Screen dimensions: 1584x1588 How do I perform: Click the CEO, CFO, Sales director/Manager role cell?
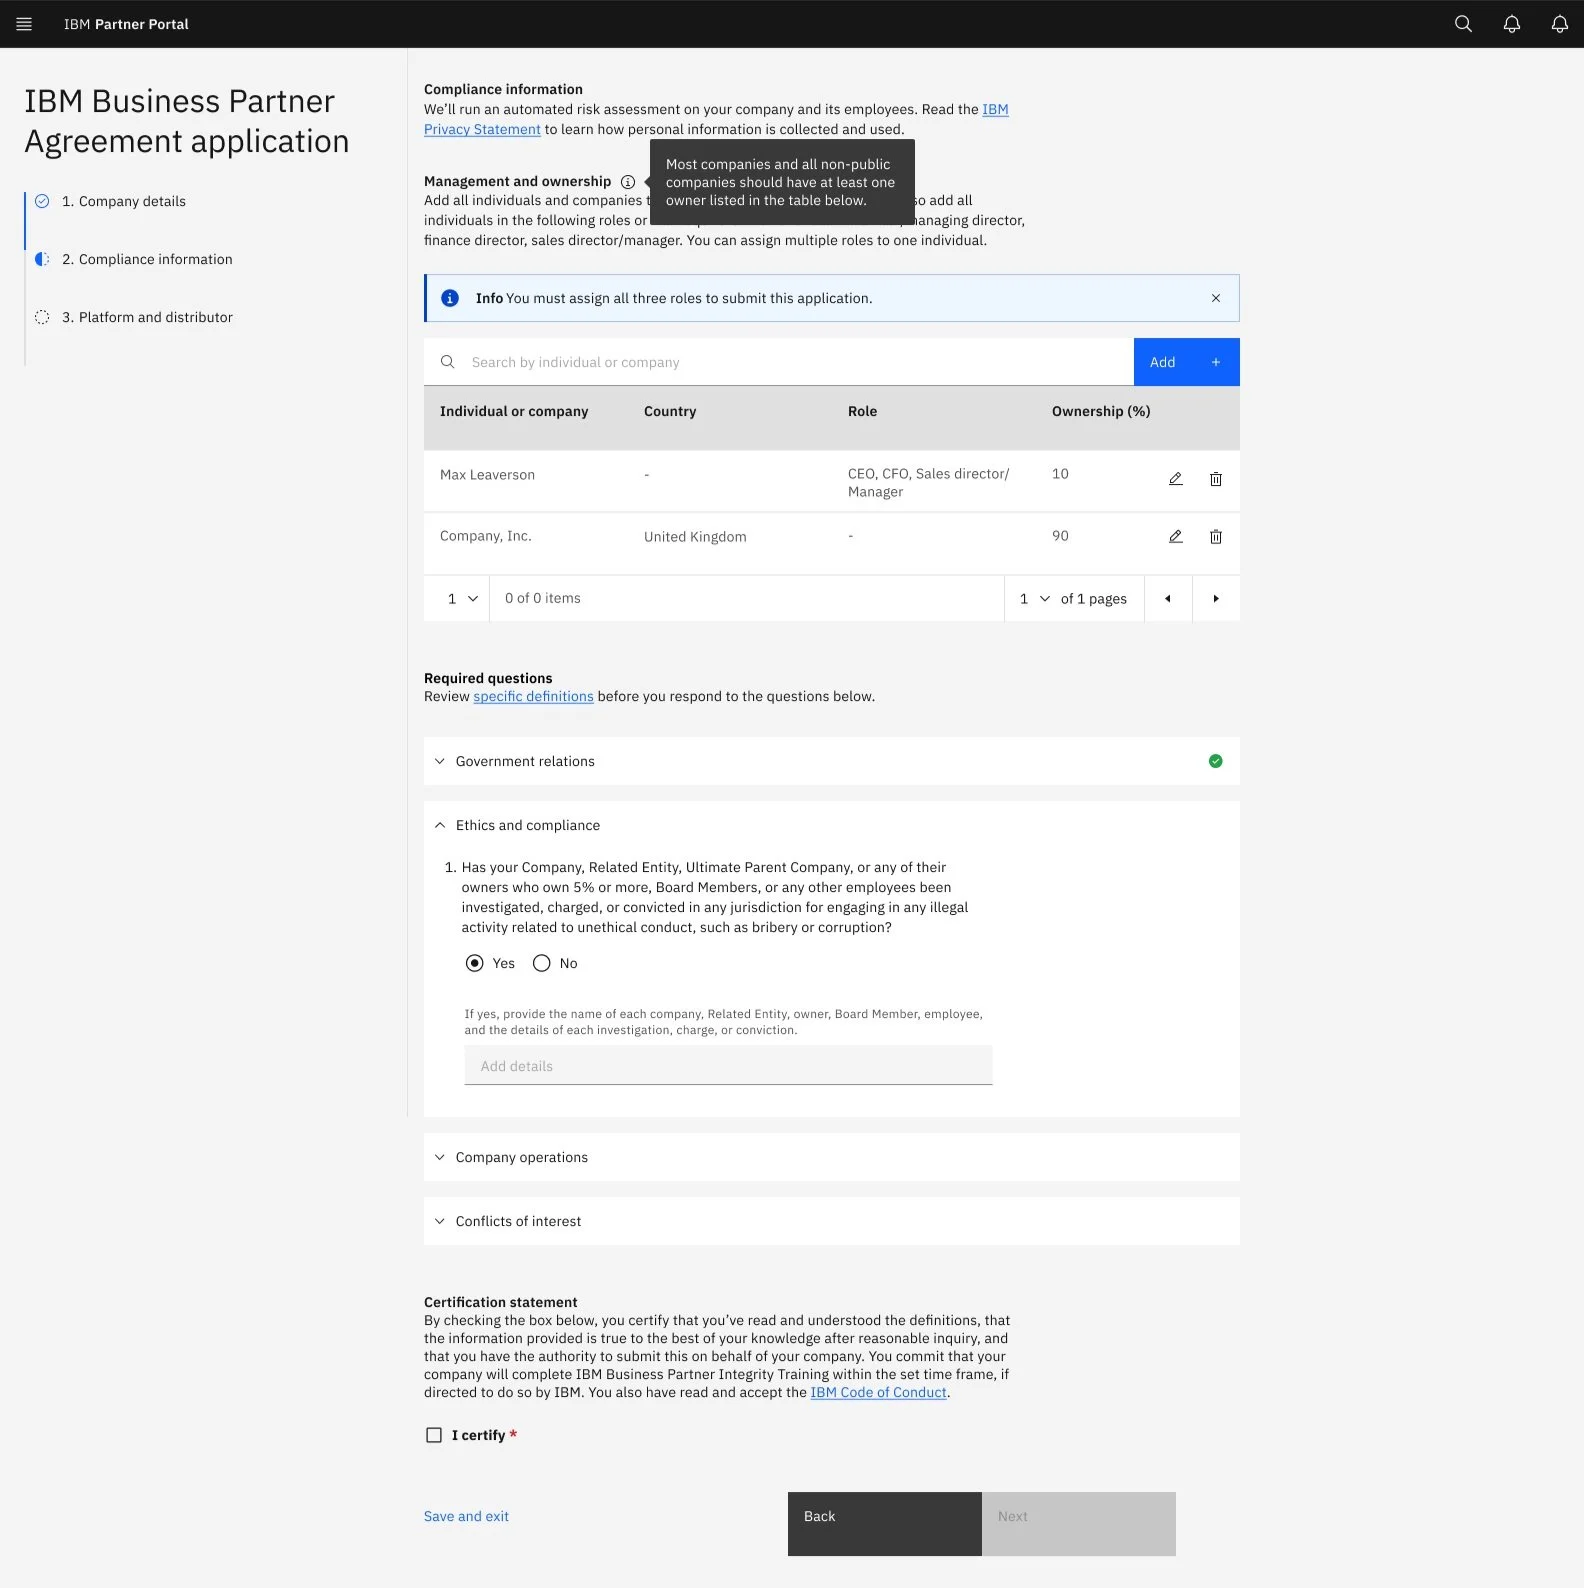(x=928, y=483)
